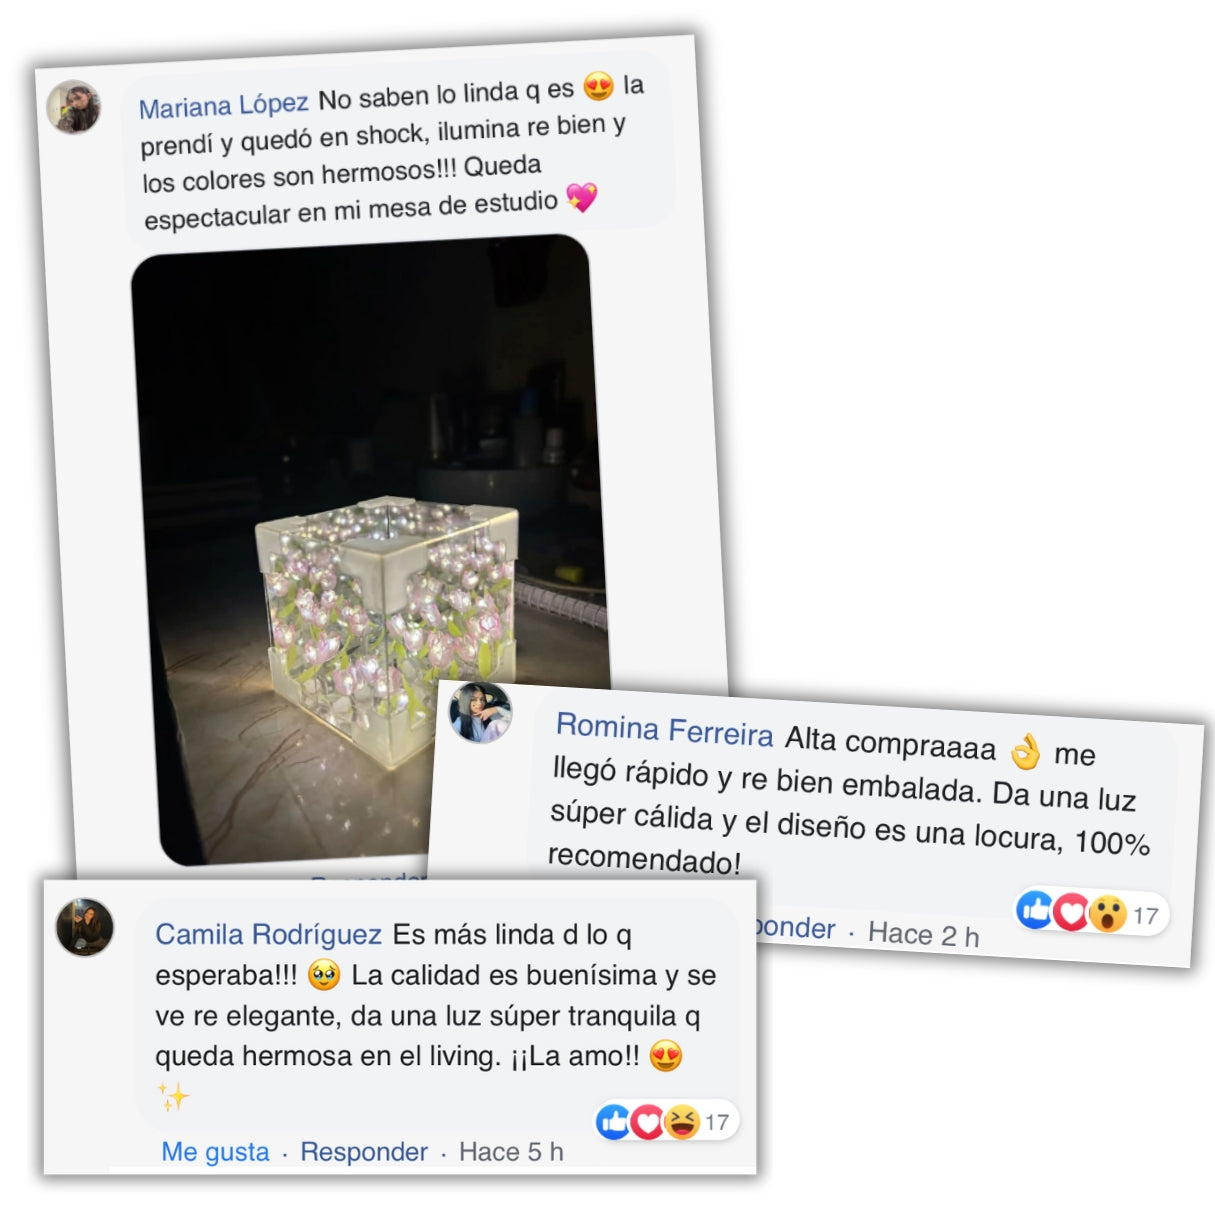Open reaction count 17 on Romina's comment

pyautogui.click(x=1145, y=916)
